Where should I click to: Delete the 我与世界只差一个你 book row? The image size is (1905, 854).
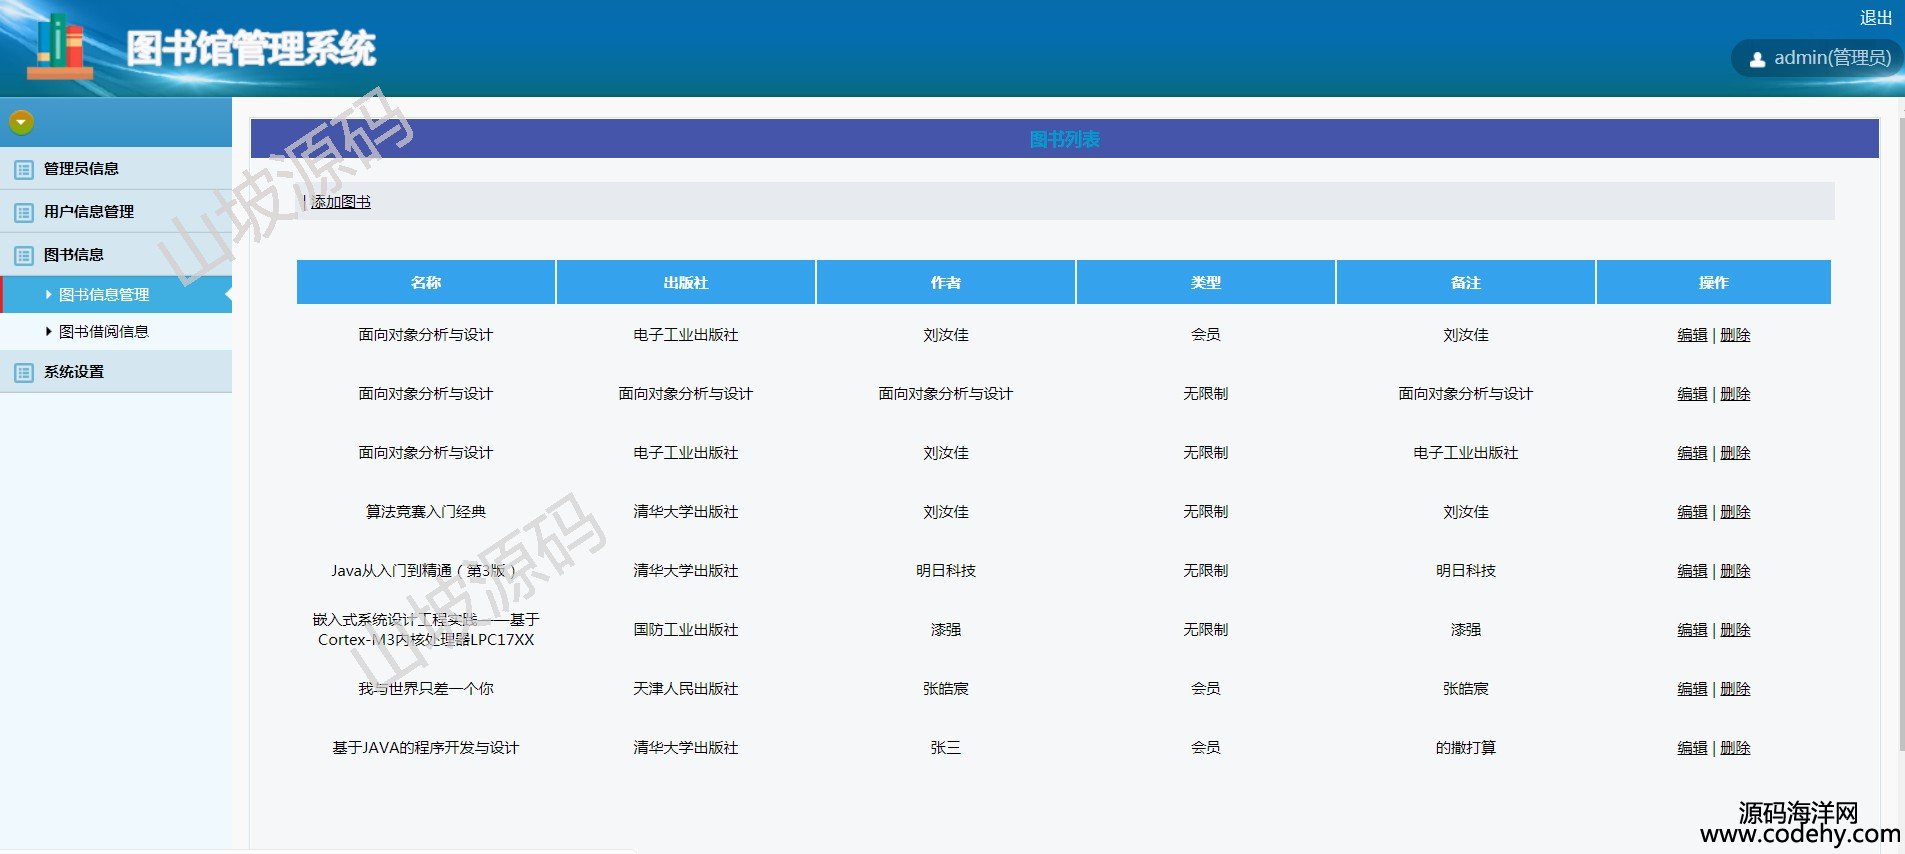coord(1735,689)
